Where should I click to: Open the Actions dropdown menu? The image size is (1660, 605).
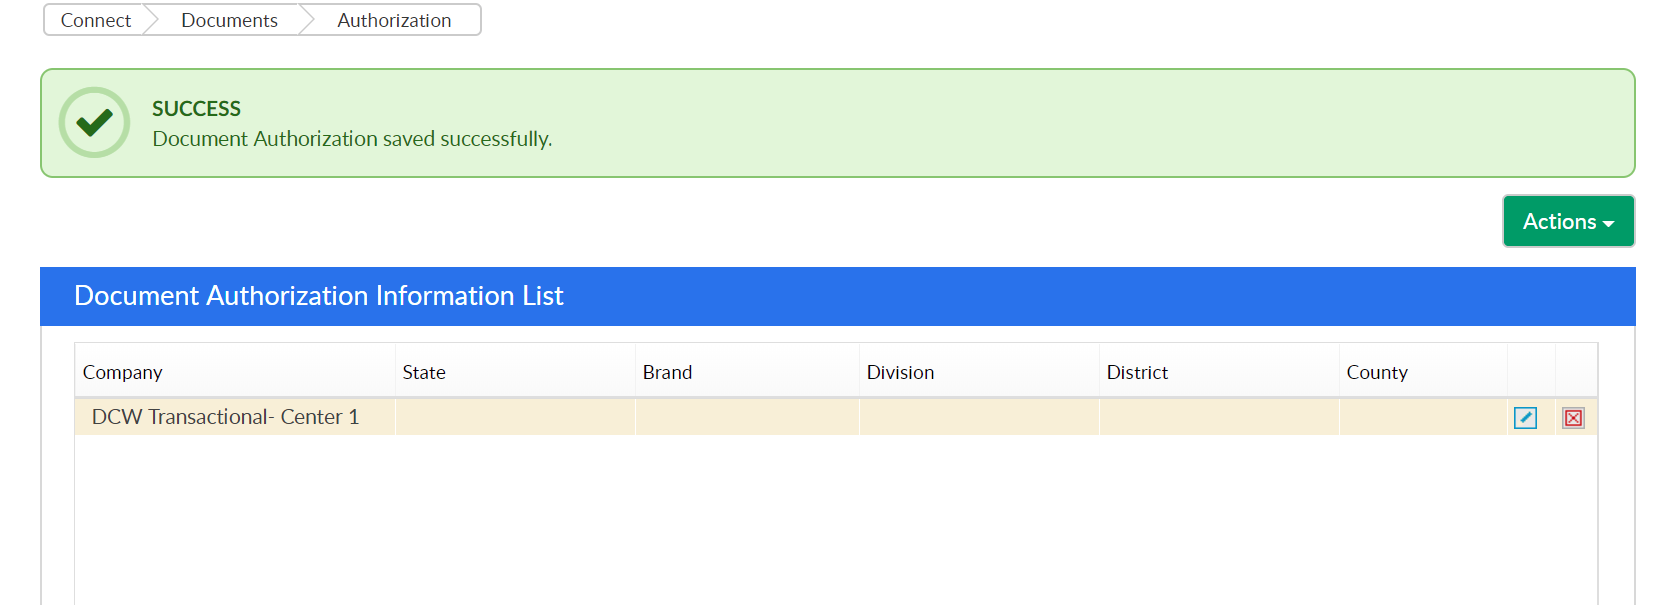pos(1567,221)
